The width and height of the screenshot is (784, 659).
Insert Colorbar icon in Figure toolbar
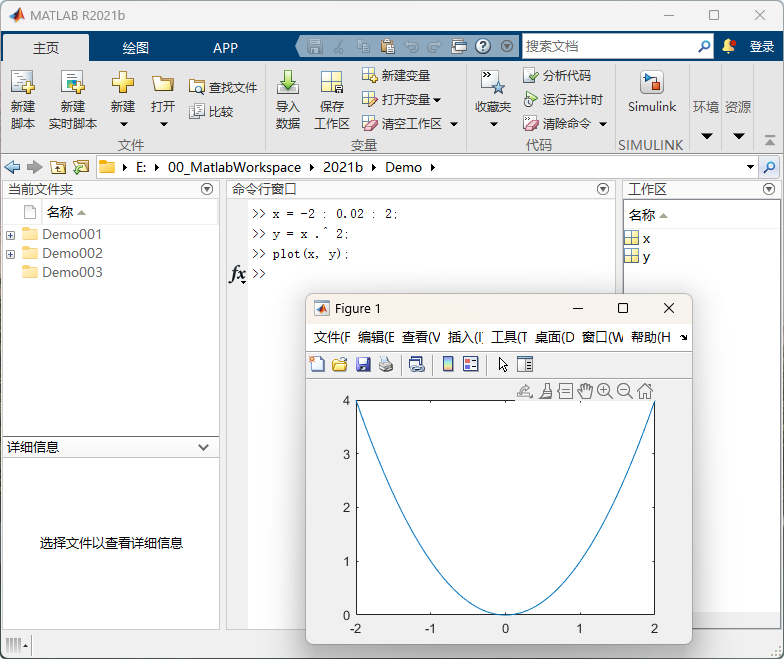pos(448,364)
